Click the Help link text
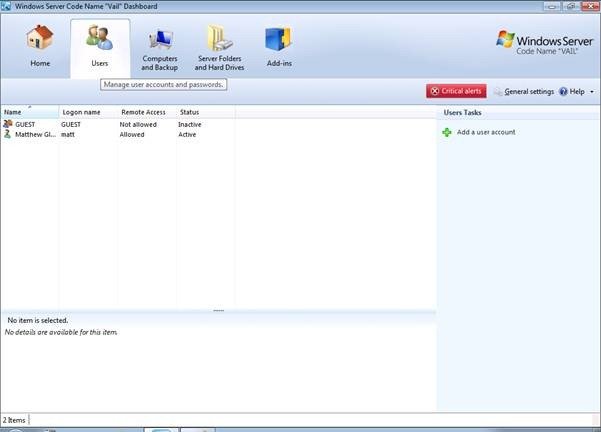Image resolution: width=601 pixels, height=432 pixels. [x=577, y=92]
